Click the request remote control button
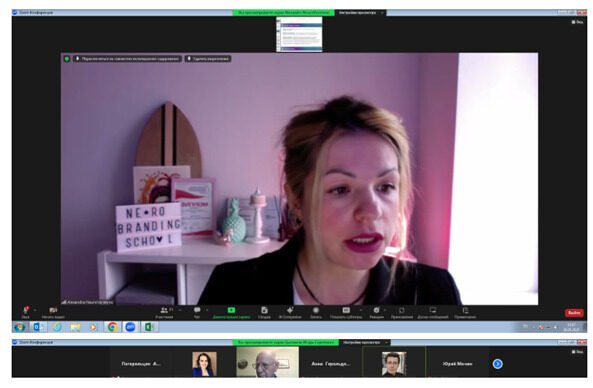593x388 pixels. [x=208, y=59]
